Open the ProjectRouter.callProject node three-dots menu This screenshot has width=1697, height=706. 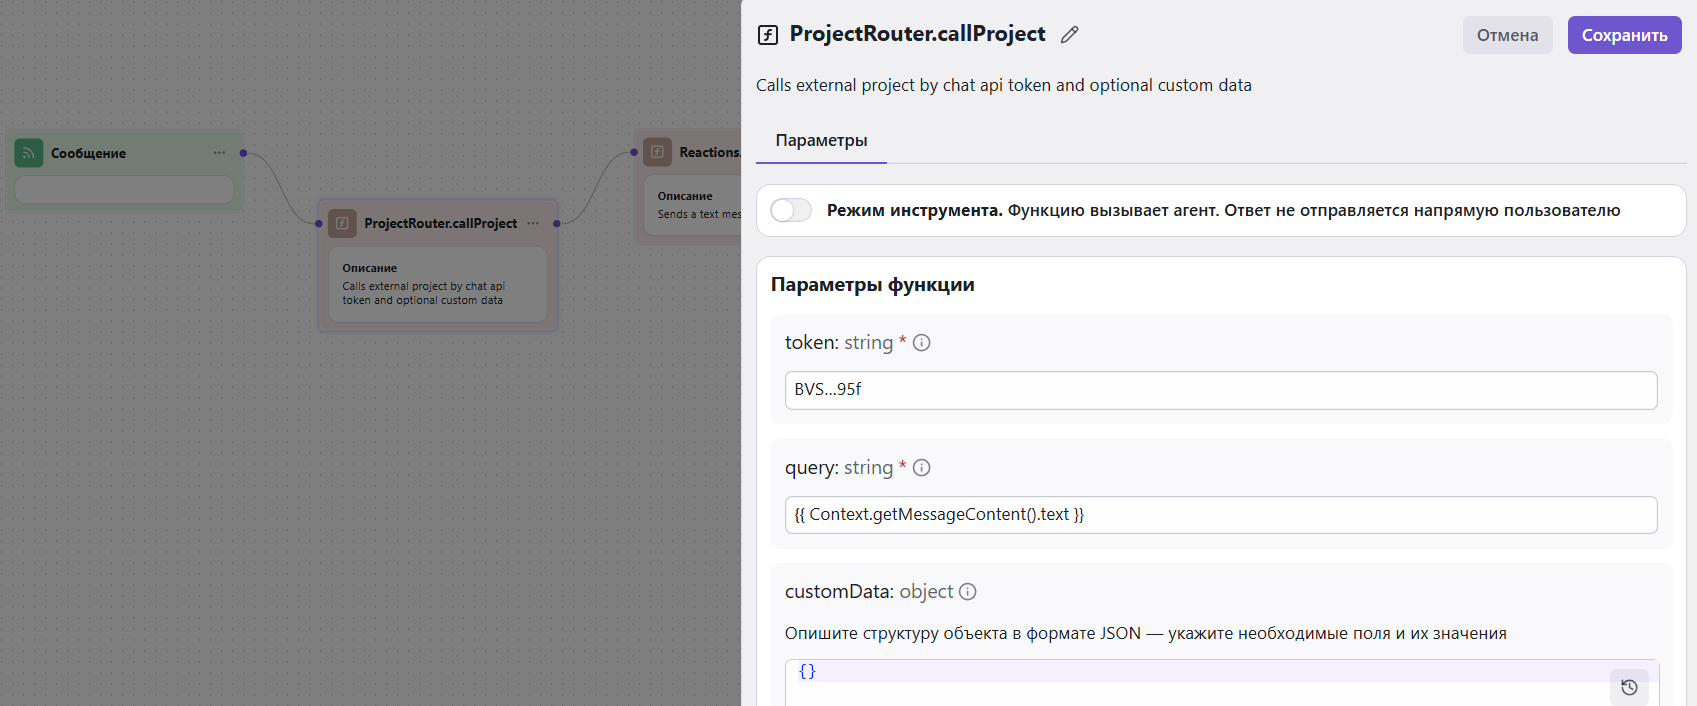(x=533, y=223)
